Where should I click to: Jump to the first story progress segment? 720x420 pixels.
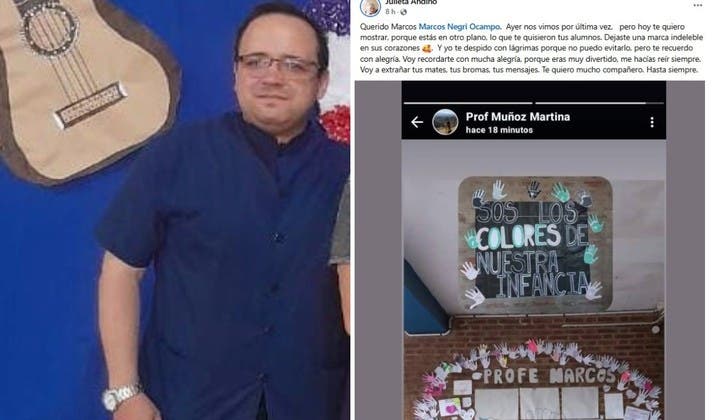coord(468,103)
